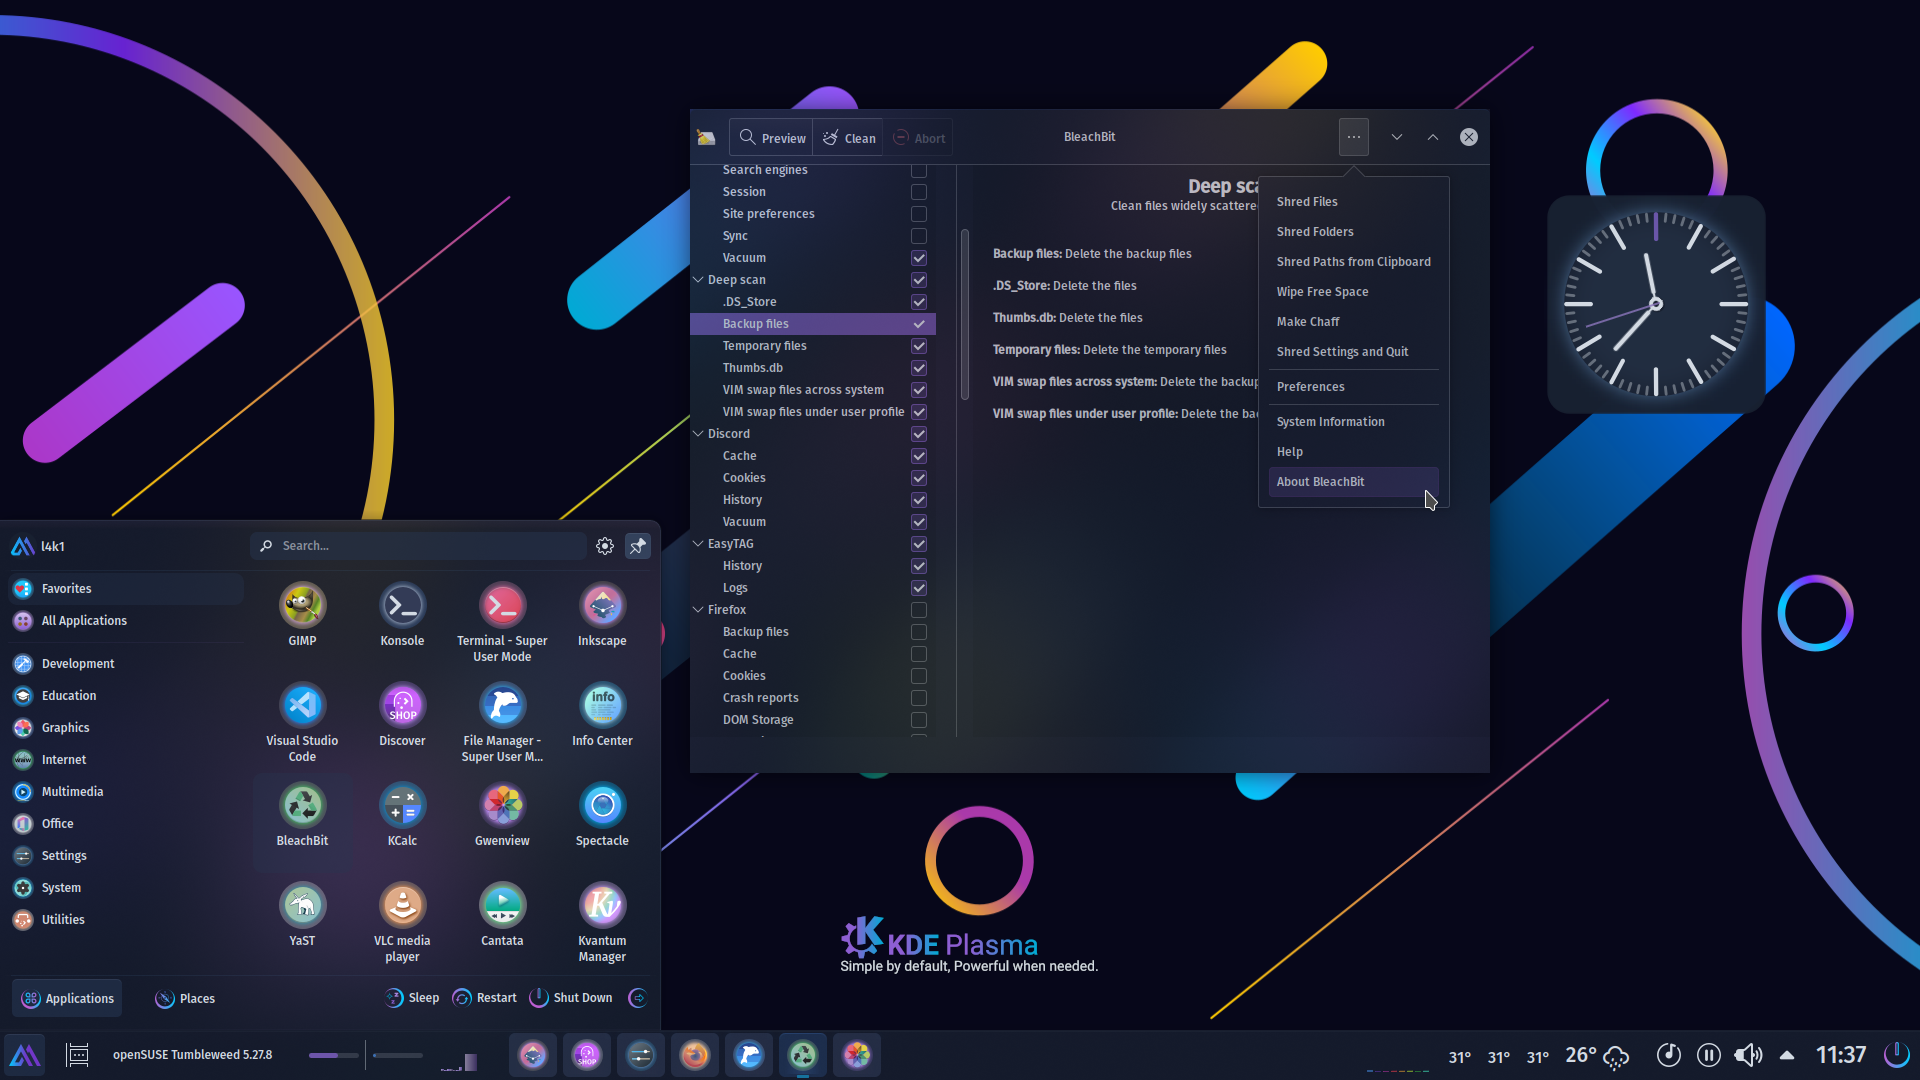Screen dimensions: 1920x1080
Task: Open Info Center from the launcher
Action: (602, 715)
